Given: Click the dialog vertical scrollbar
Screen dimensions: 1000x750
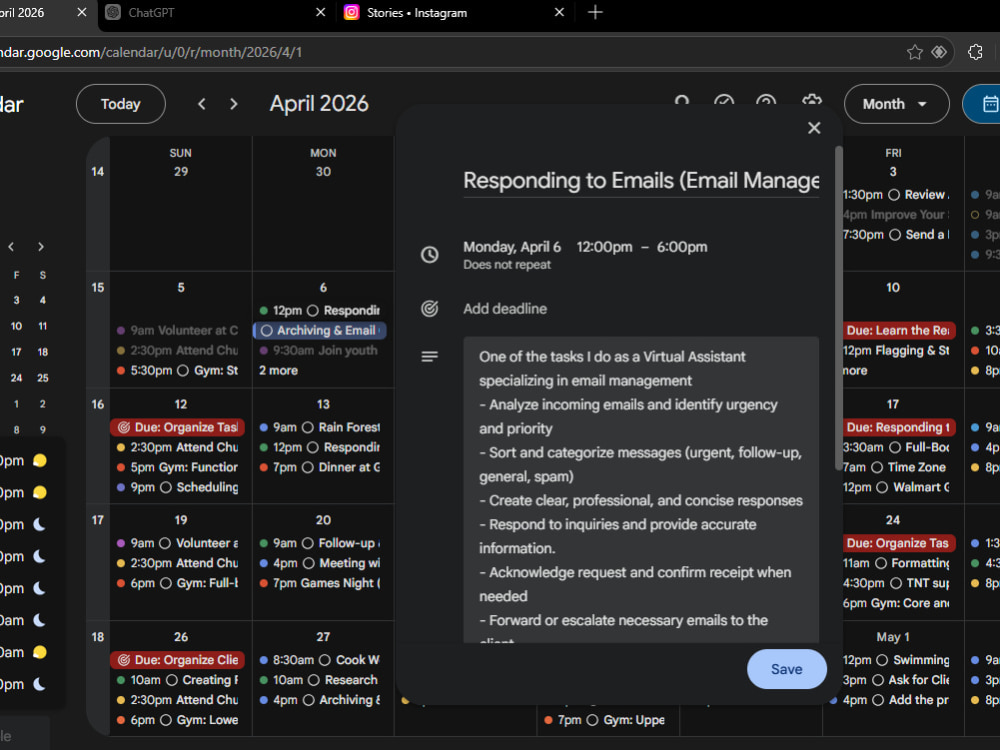Looking at the screenshot, I should (839, 308).
